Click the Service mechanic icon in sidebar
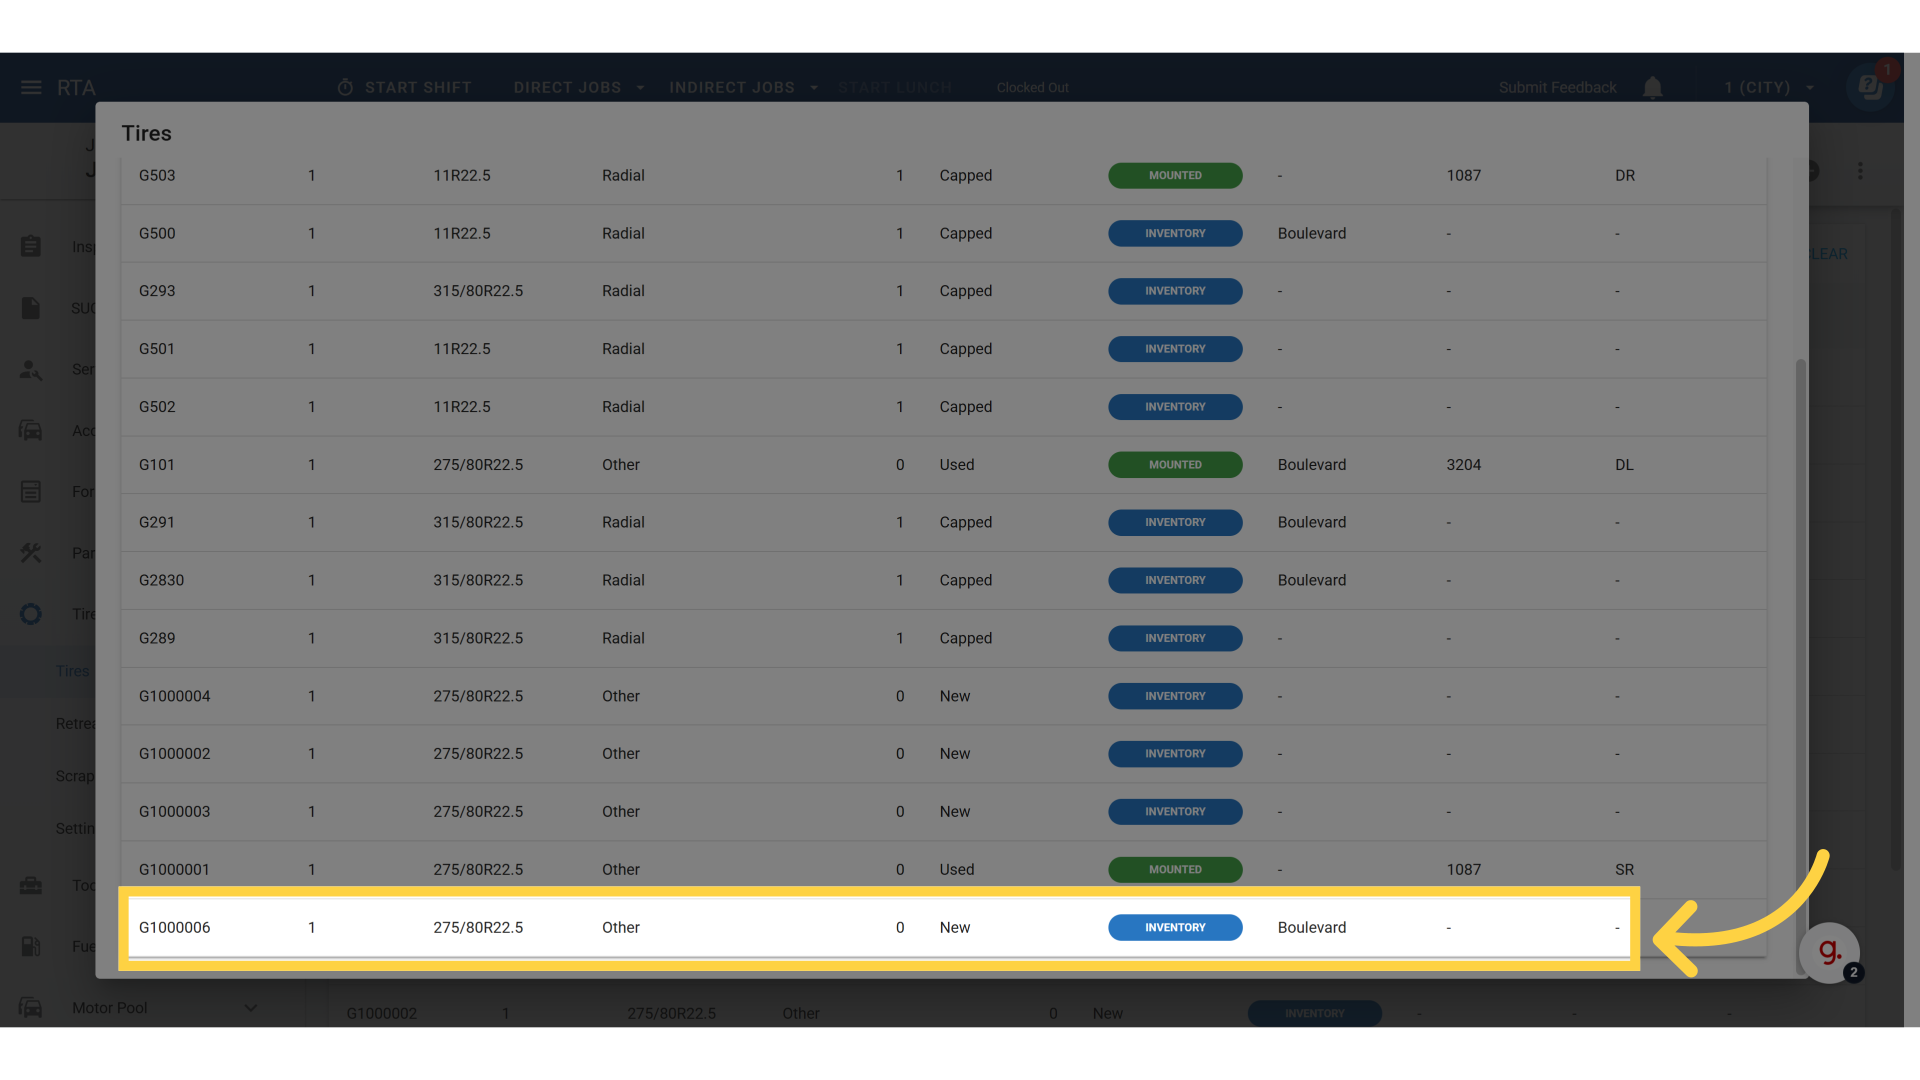 tap(31, 370)
